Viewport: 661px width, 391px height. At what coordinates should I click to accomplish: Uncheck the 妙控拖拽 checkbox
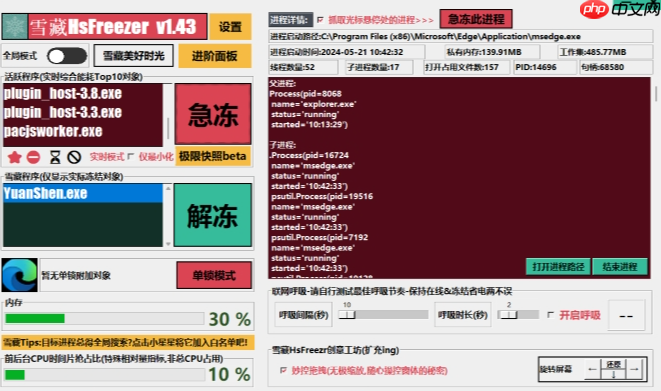[283, 370]
